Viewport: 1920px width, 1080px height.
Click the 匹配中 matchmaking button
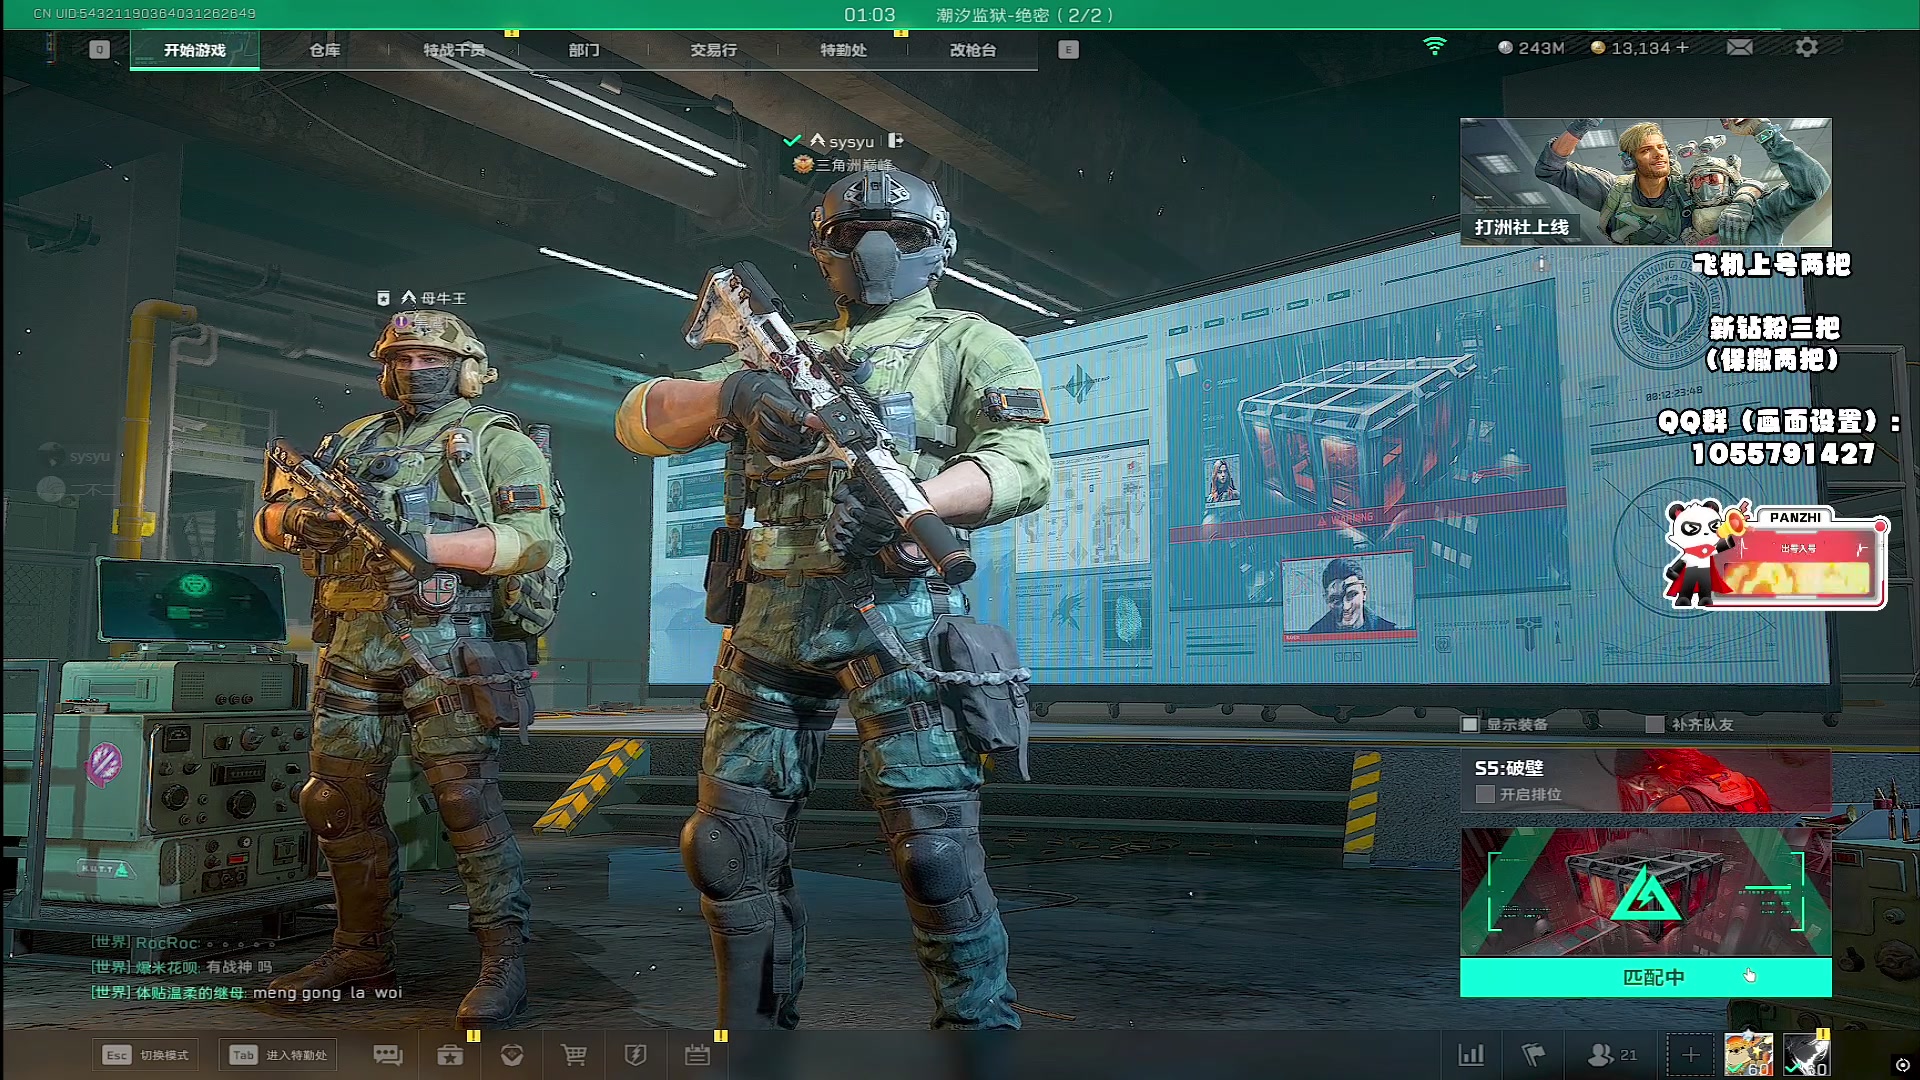[1646, 977]
